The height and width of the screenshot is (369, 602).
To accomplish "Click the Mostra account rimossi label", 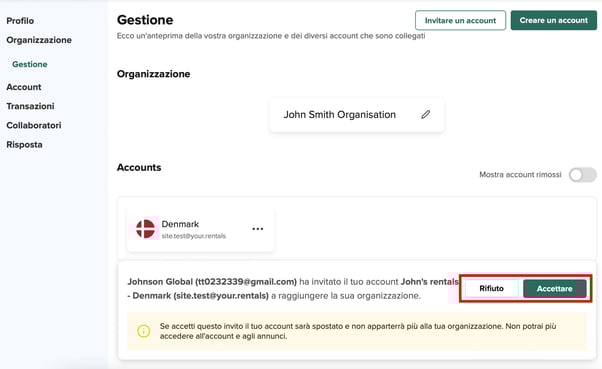I will (520, 175).
